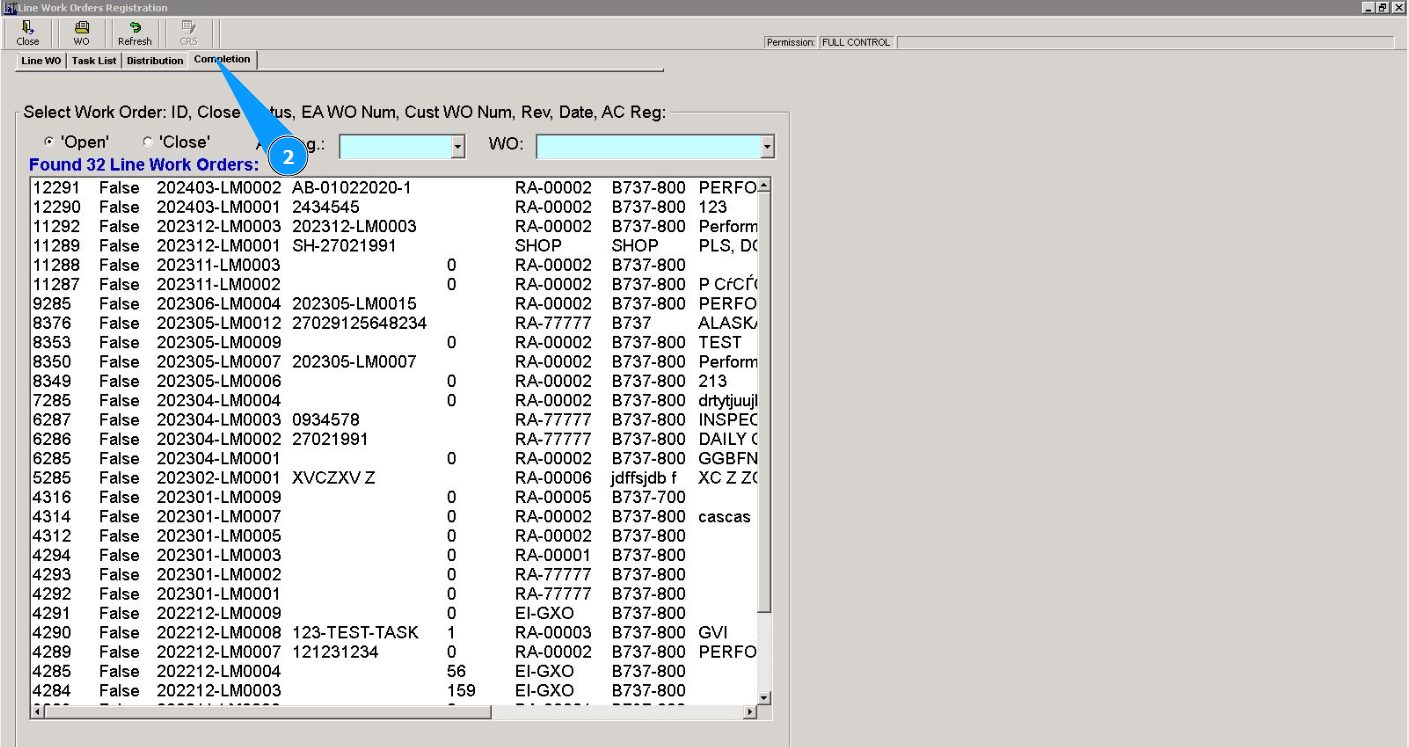This screenshot has height=747, width=1409.
Task: Click the Close toolbar icon
Action: (x=28, y=33)
